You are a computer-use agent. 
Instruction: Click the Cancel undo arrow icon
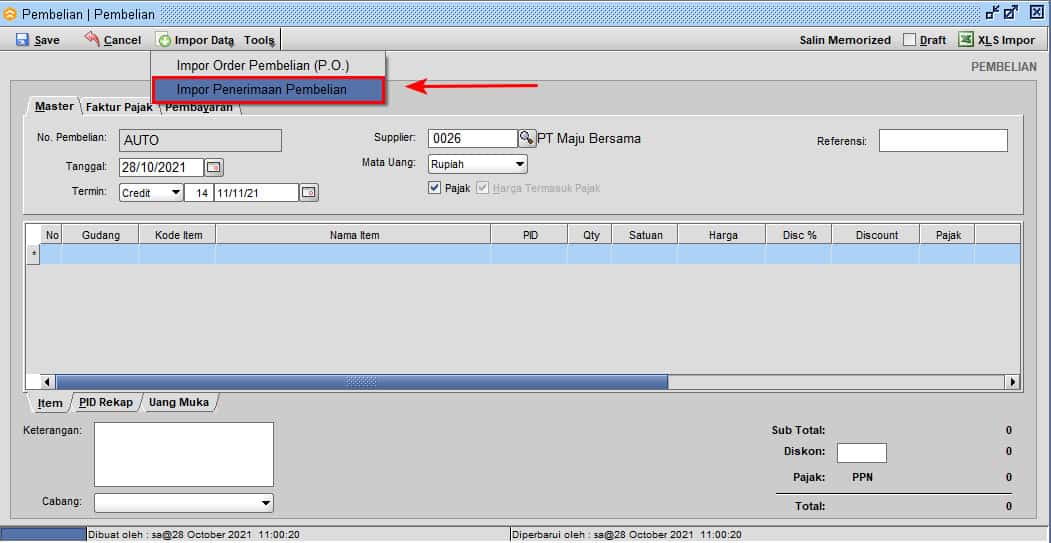click(x=93, y=39)
